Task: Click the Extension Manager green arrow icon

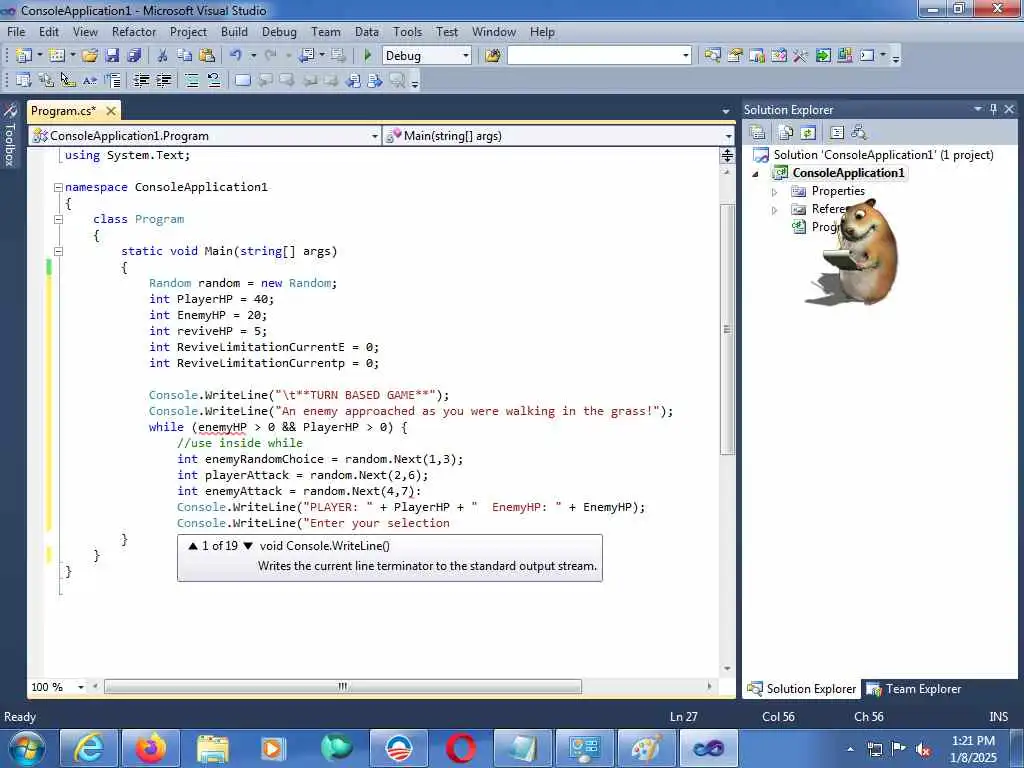Action: 823,56
